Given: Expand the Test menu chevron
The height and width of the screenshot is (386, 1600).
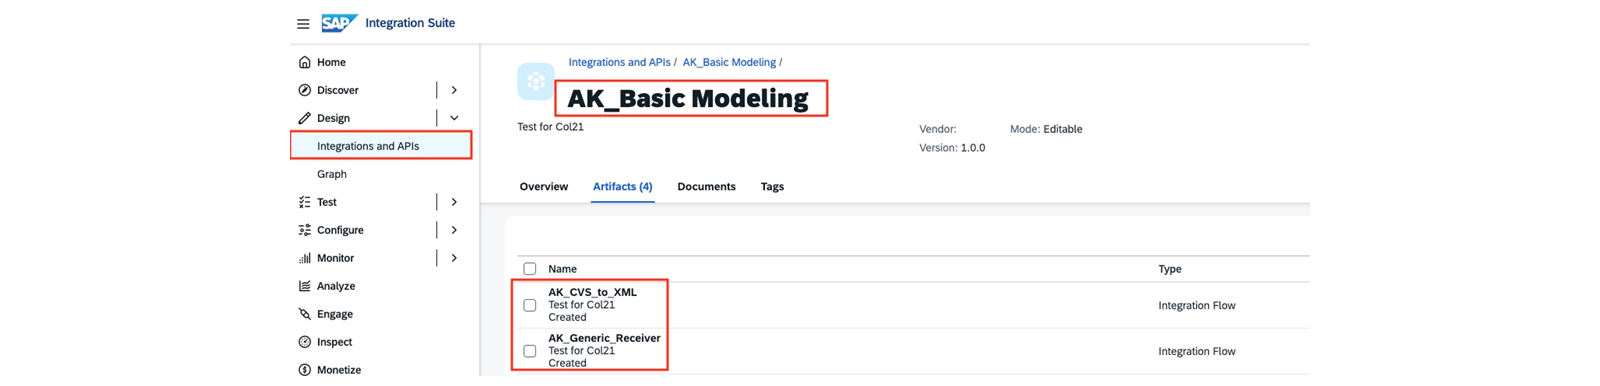Looking at the screenshot, I should point(454,202).
